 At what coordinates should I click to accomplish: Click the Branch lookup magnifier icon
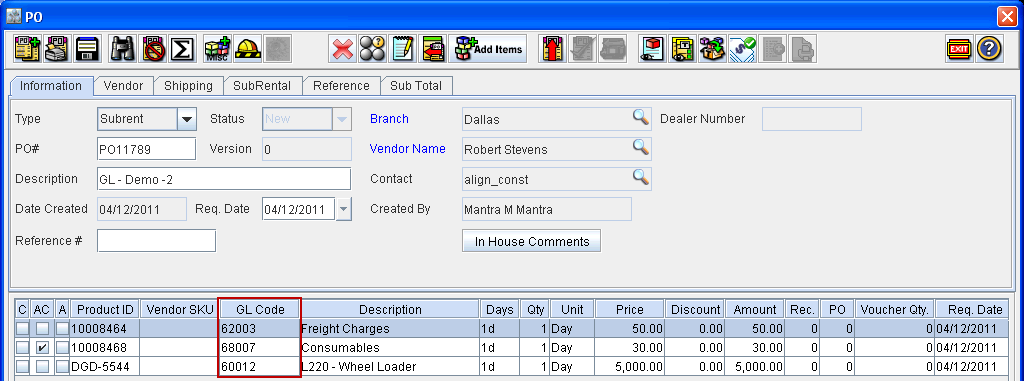point(641,118)
